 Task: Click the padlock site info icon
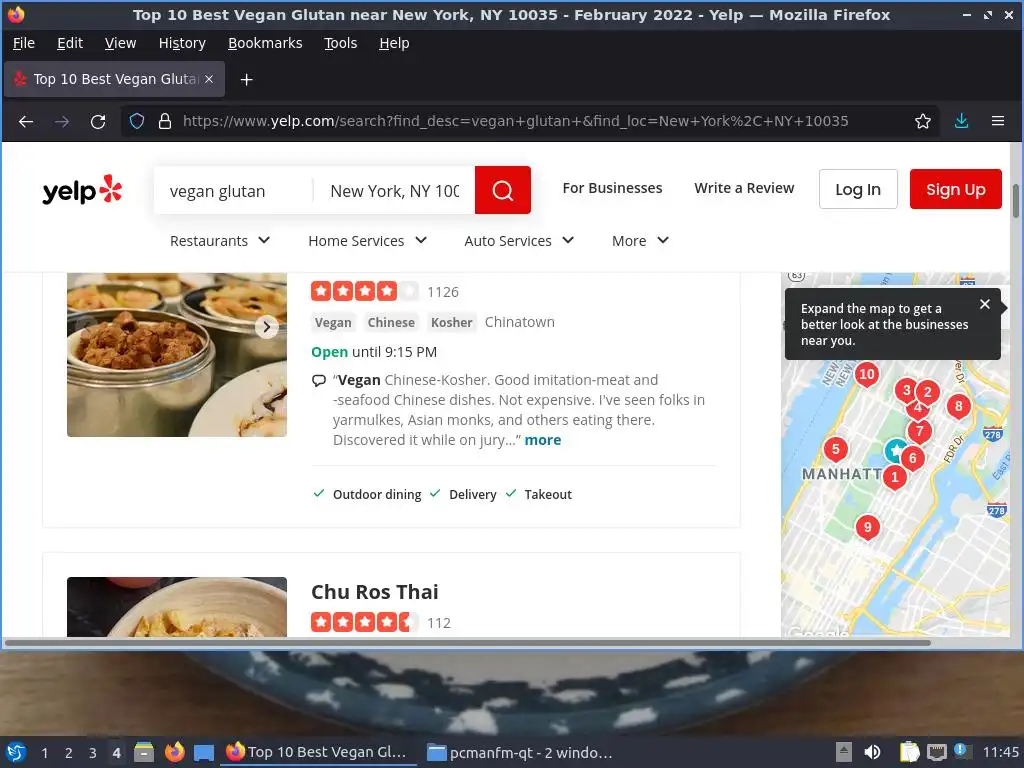tap(165, 121)
